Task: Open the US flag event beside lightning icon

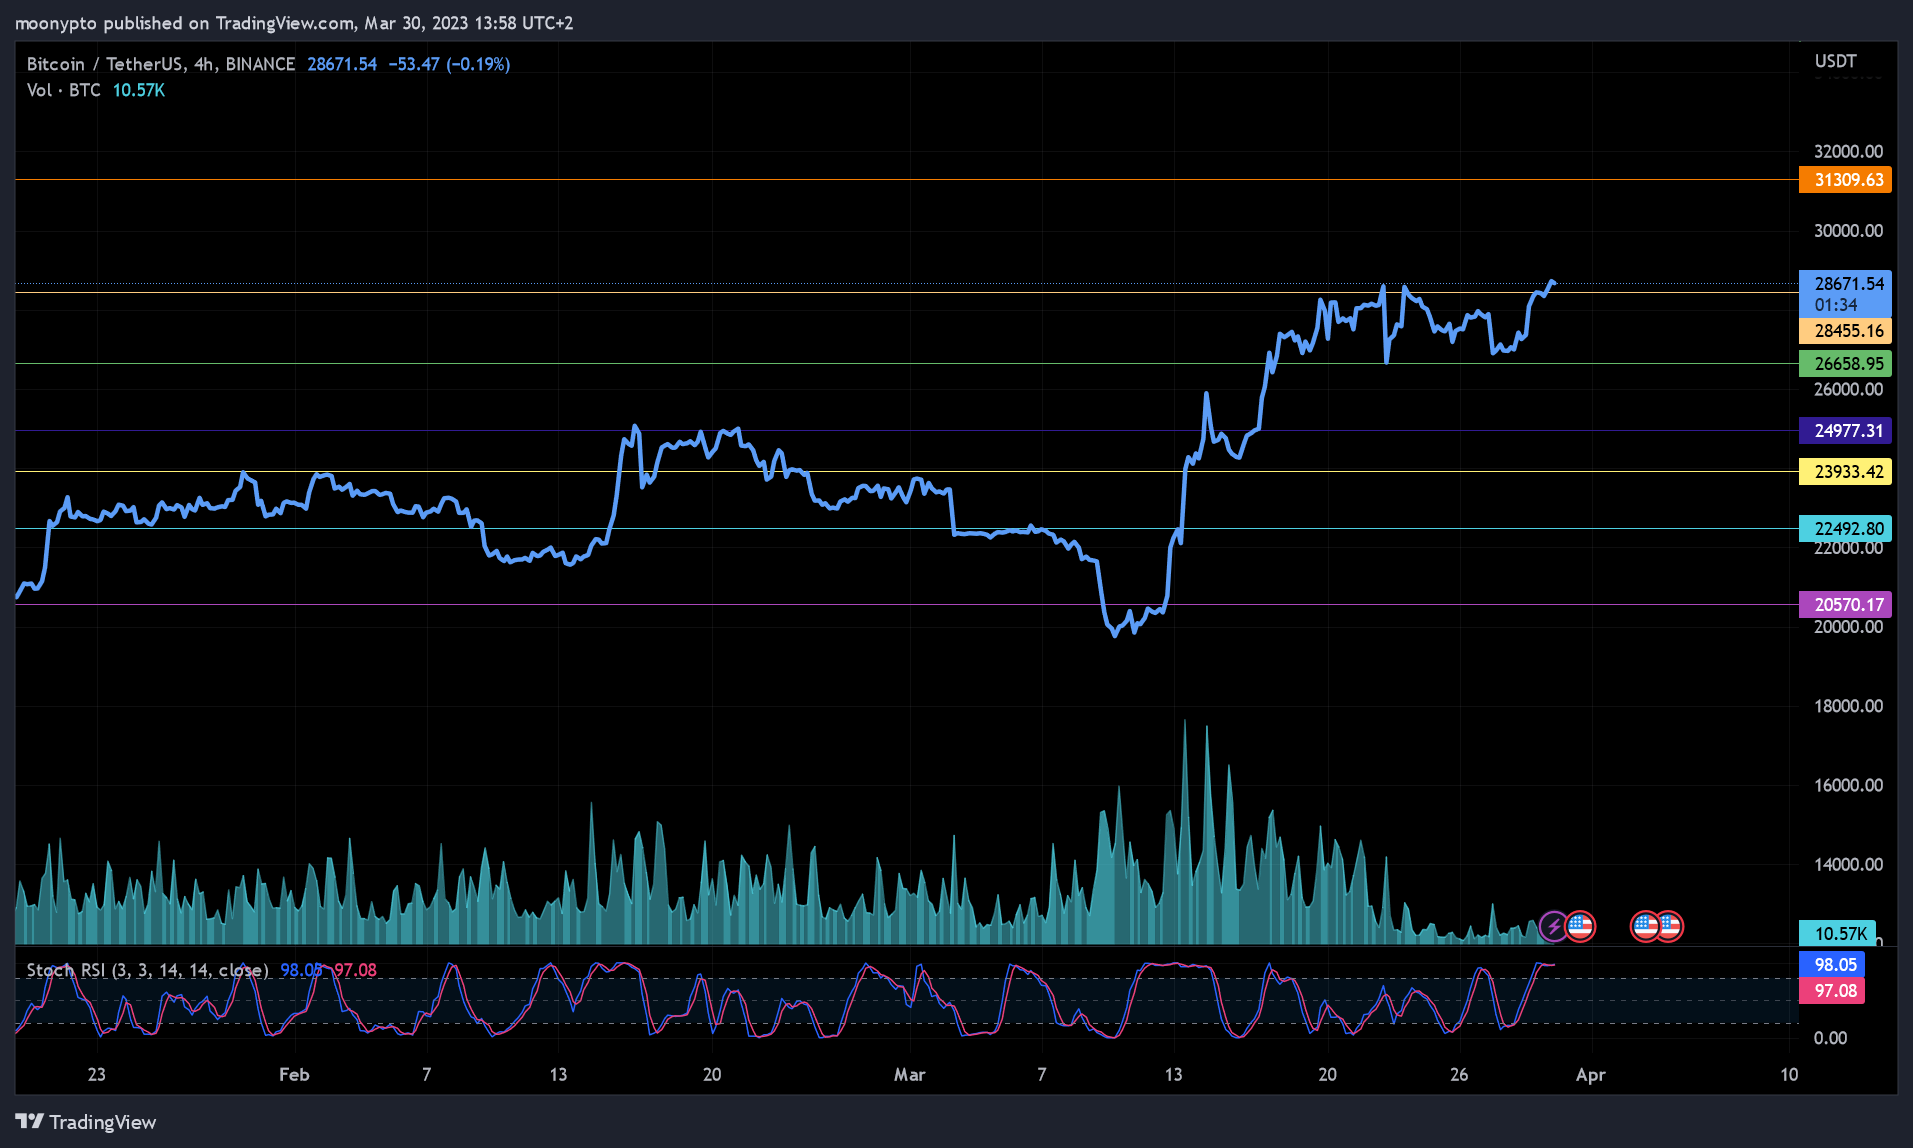Action: [x=1580, y=927]
